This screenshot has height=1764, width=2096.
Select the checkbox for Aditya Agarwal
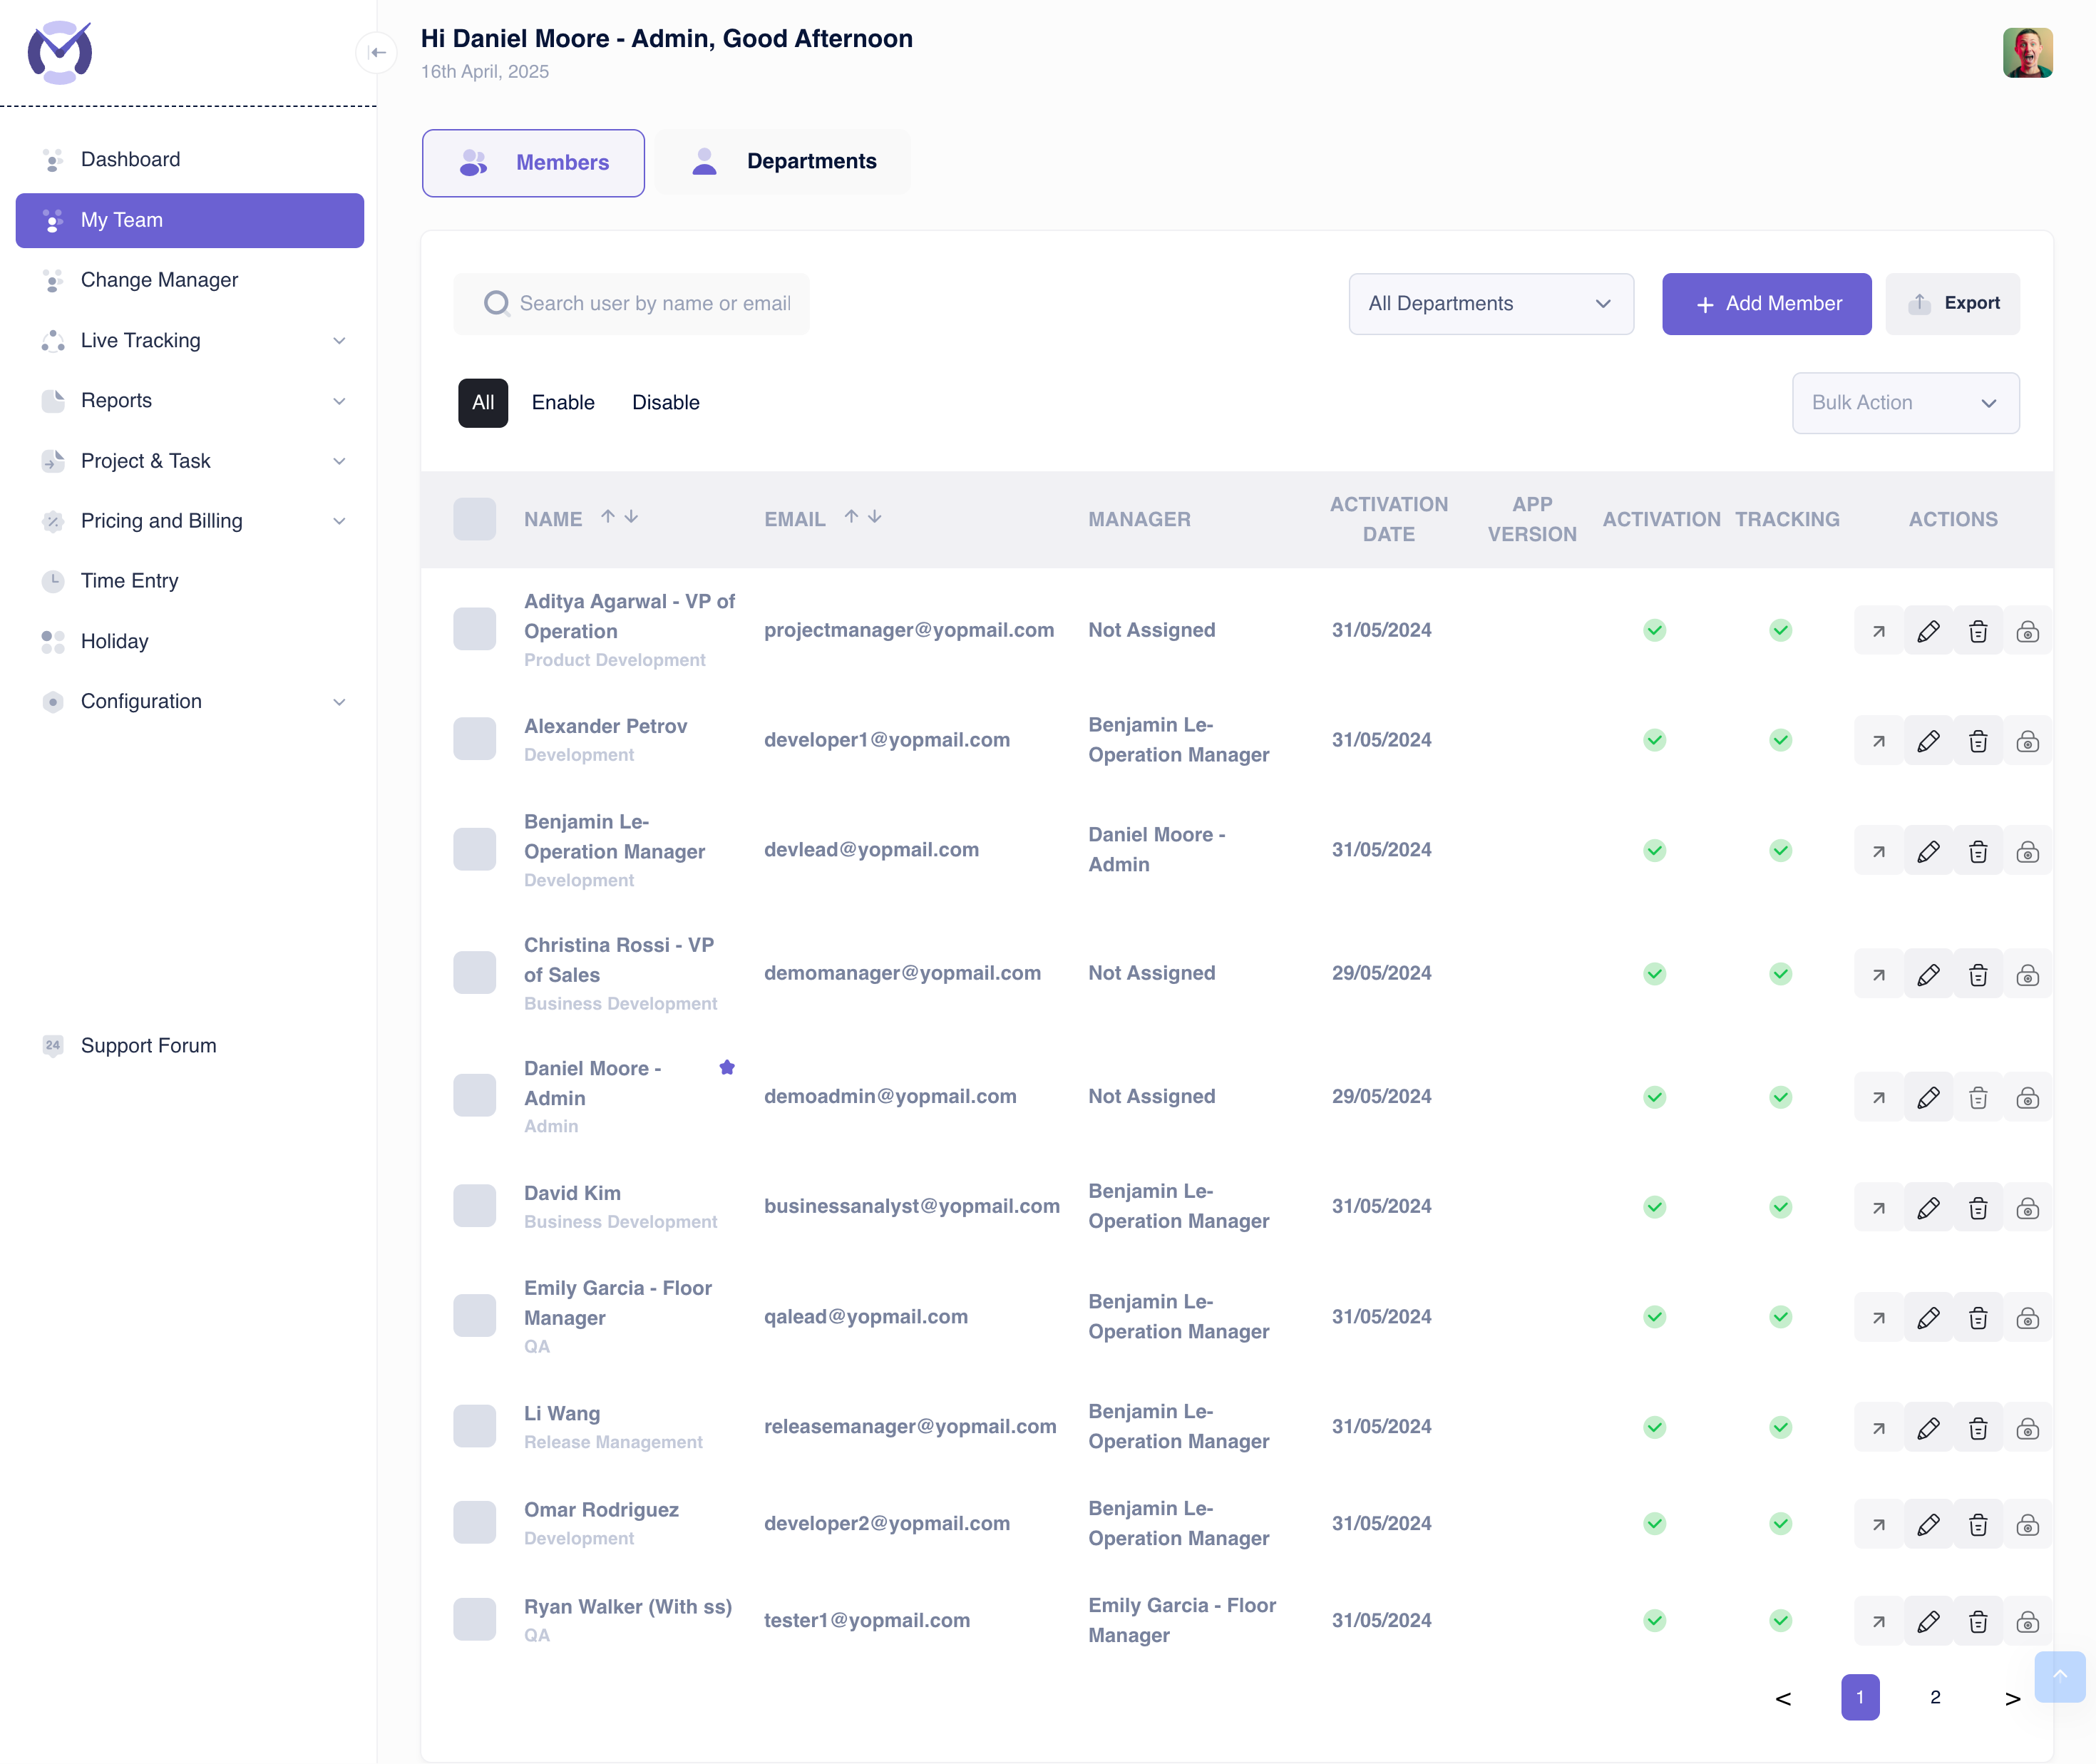[474, 629]
